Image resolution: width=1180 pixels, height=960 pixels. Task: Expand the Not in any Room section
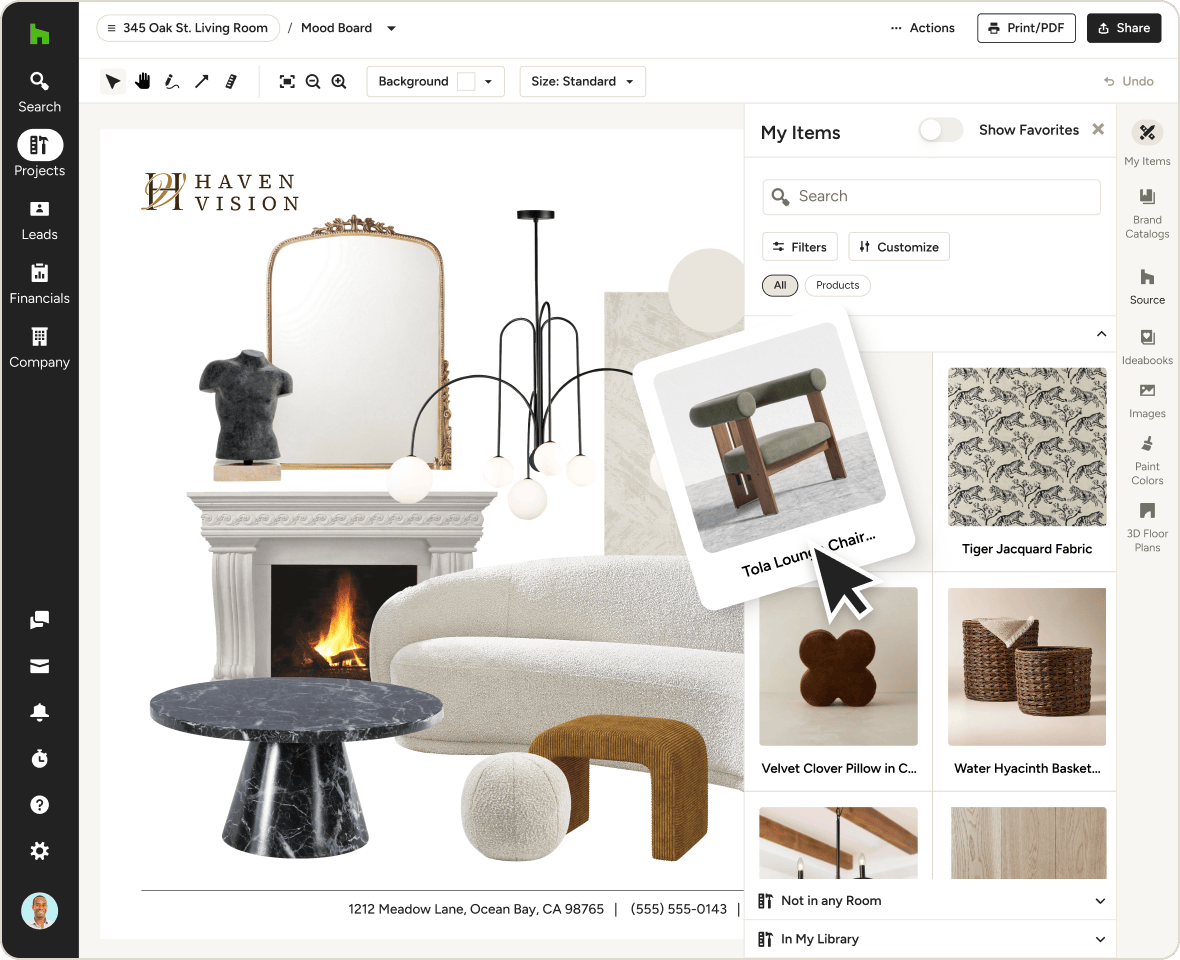click(x=930, y=901)
